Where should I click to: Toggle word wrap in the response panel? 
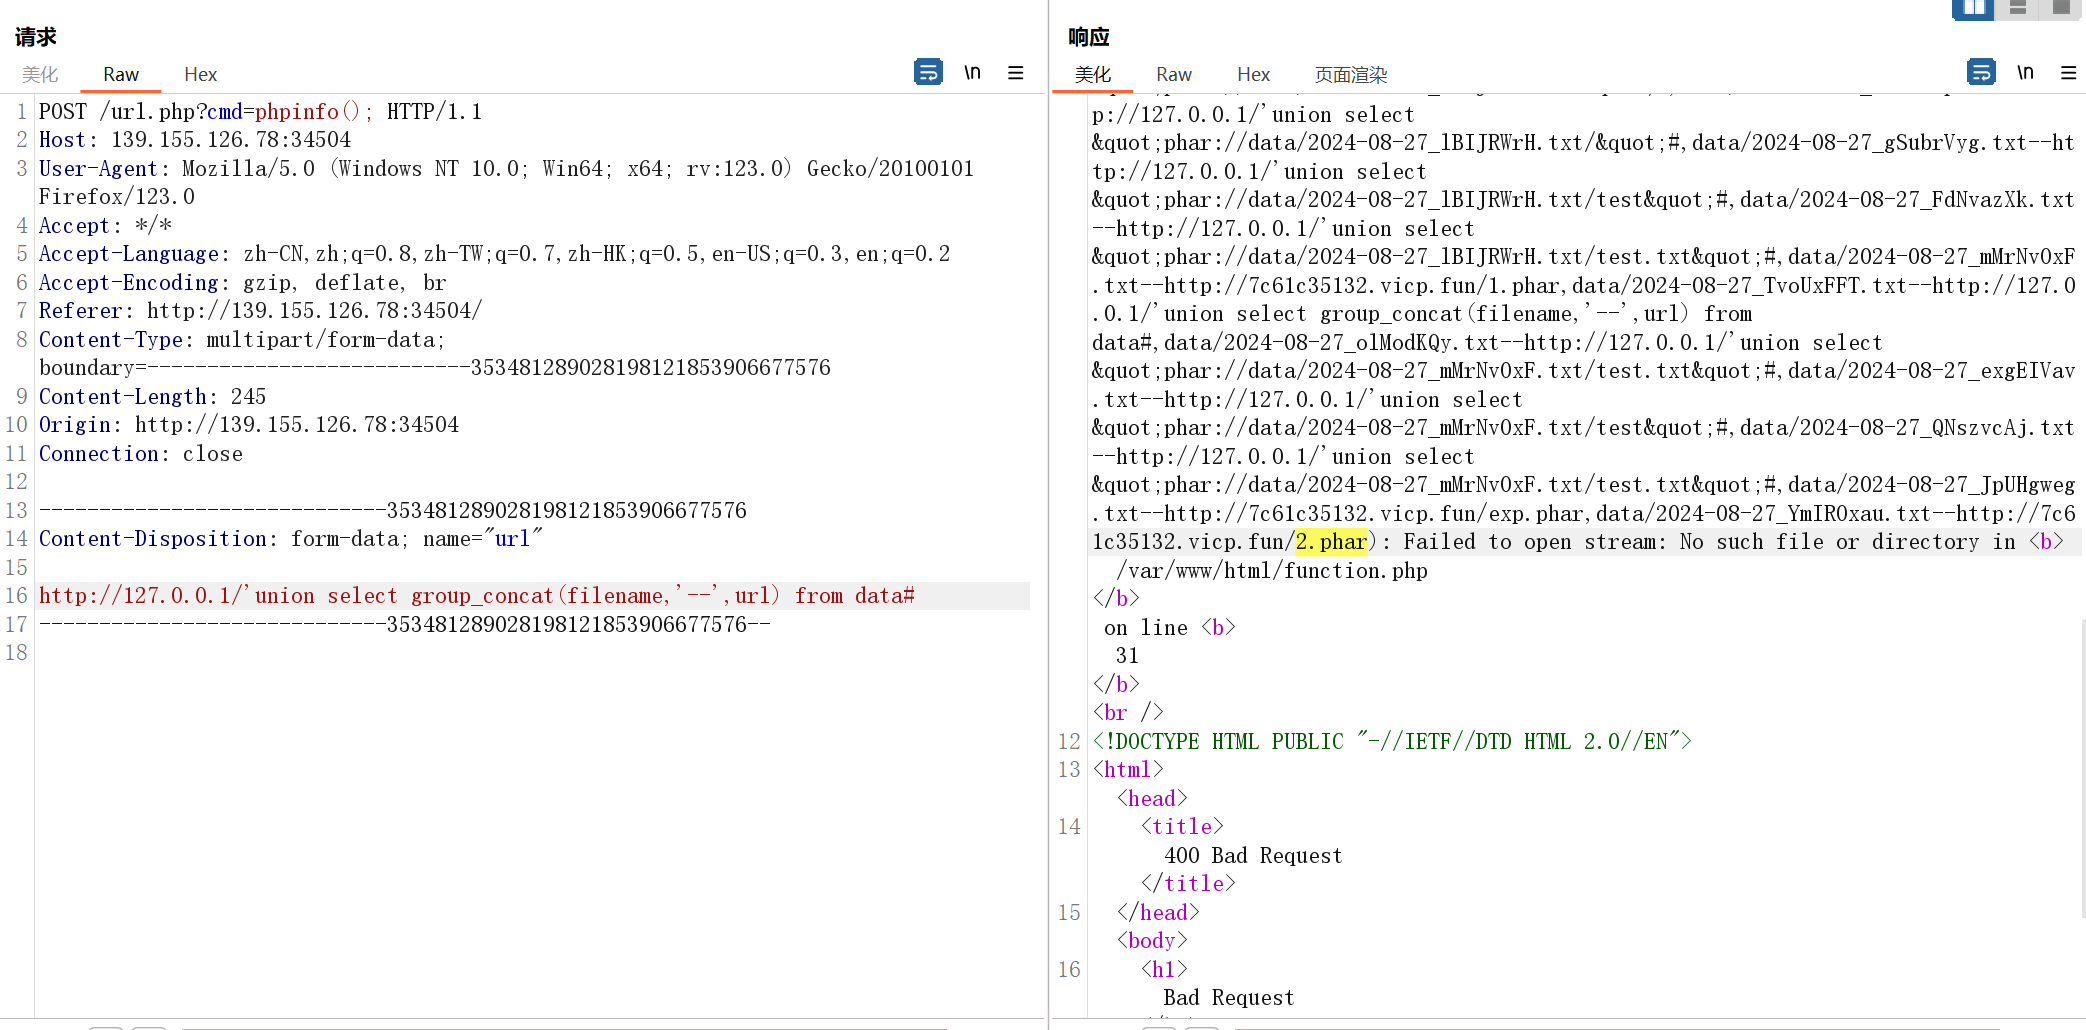[1981, 72]
